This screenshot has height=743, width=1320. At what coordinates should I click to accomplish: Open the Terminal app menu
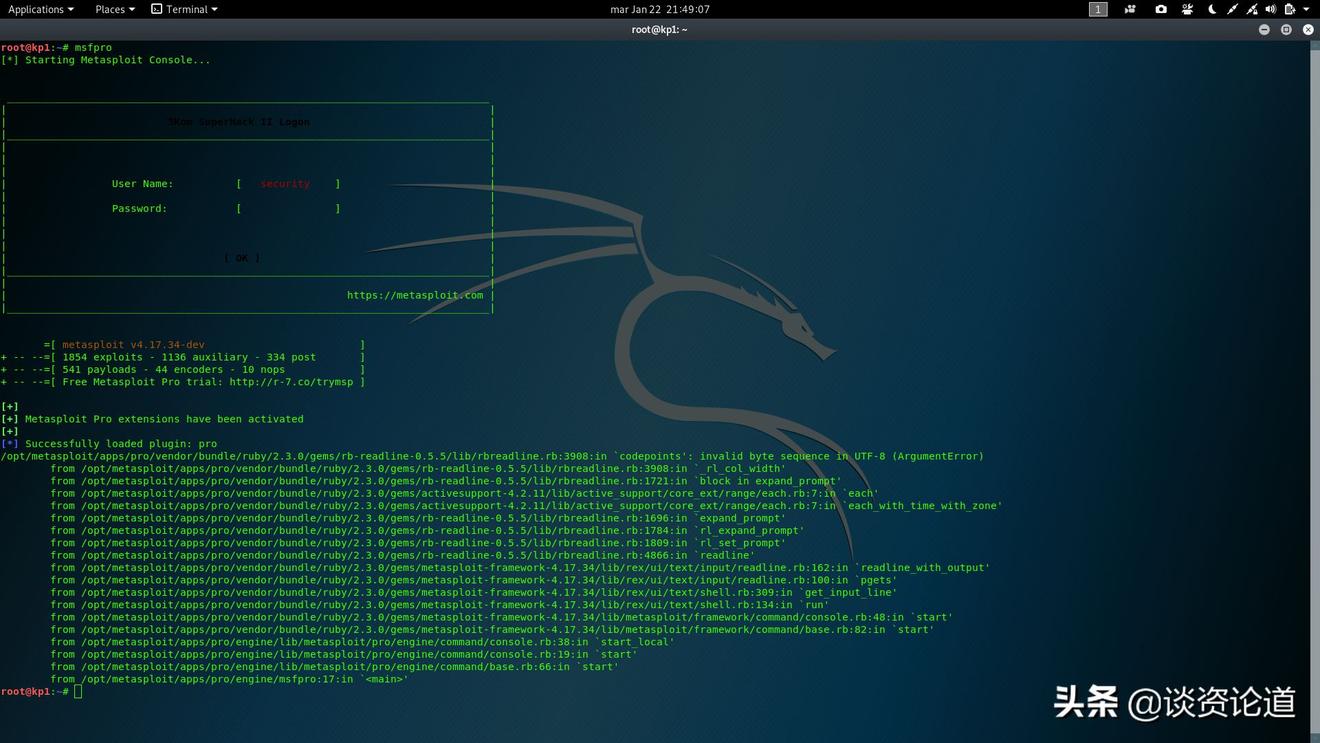point(191,9)
